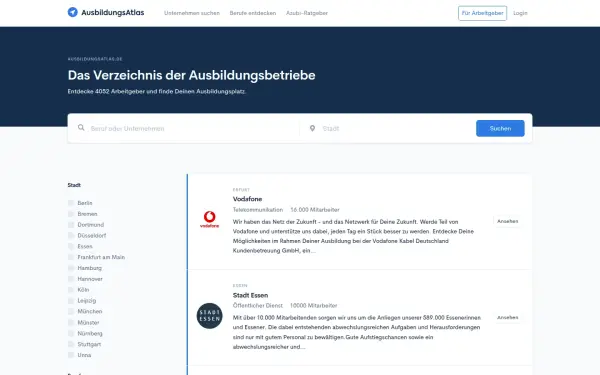The height and width of the screenshot is (375, 600).
Task: Click the 16.000 Mitarbeiter text
Action: coord(315,210)
